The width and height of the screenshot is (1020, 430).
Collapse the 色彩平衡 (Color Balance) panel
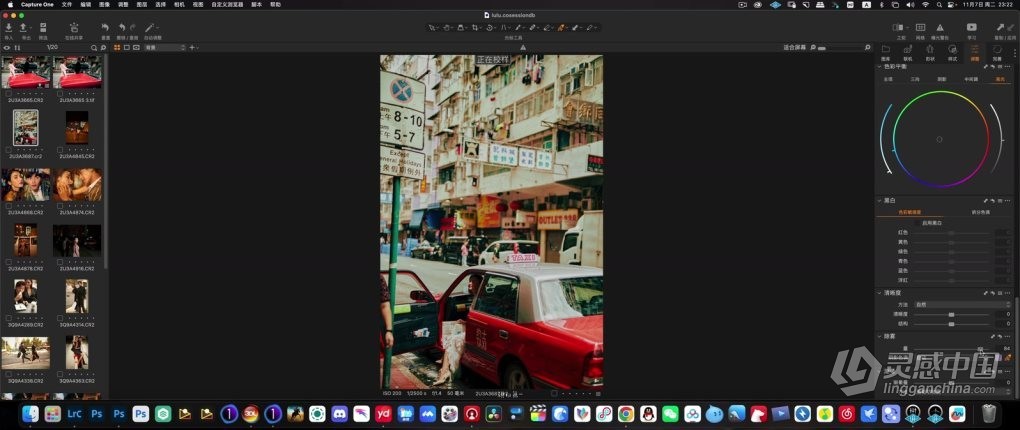[879, 66]
